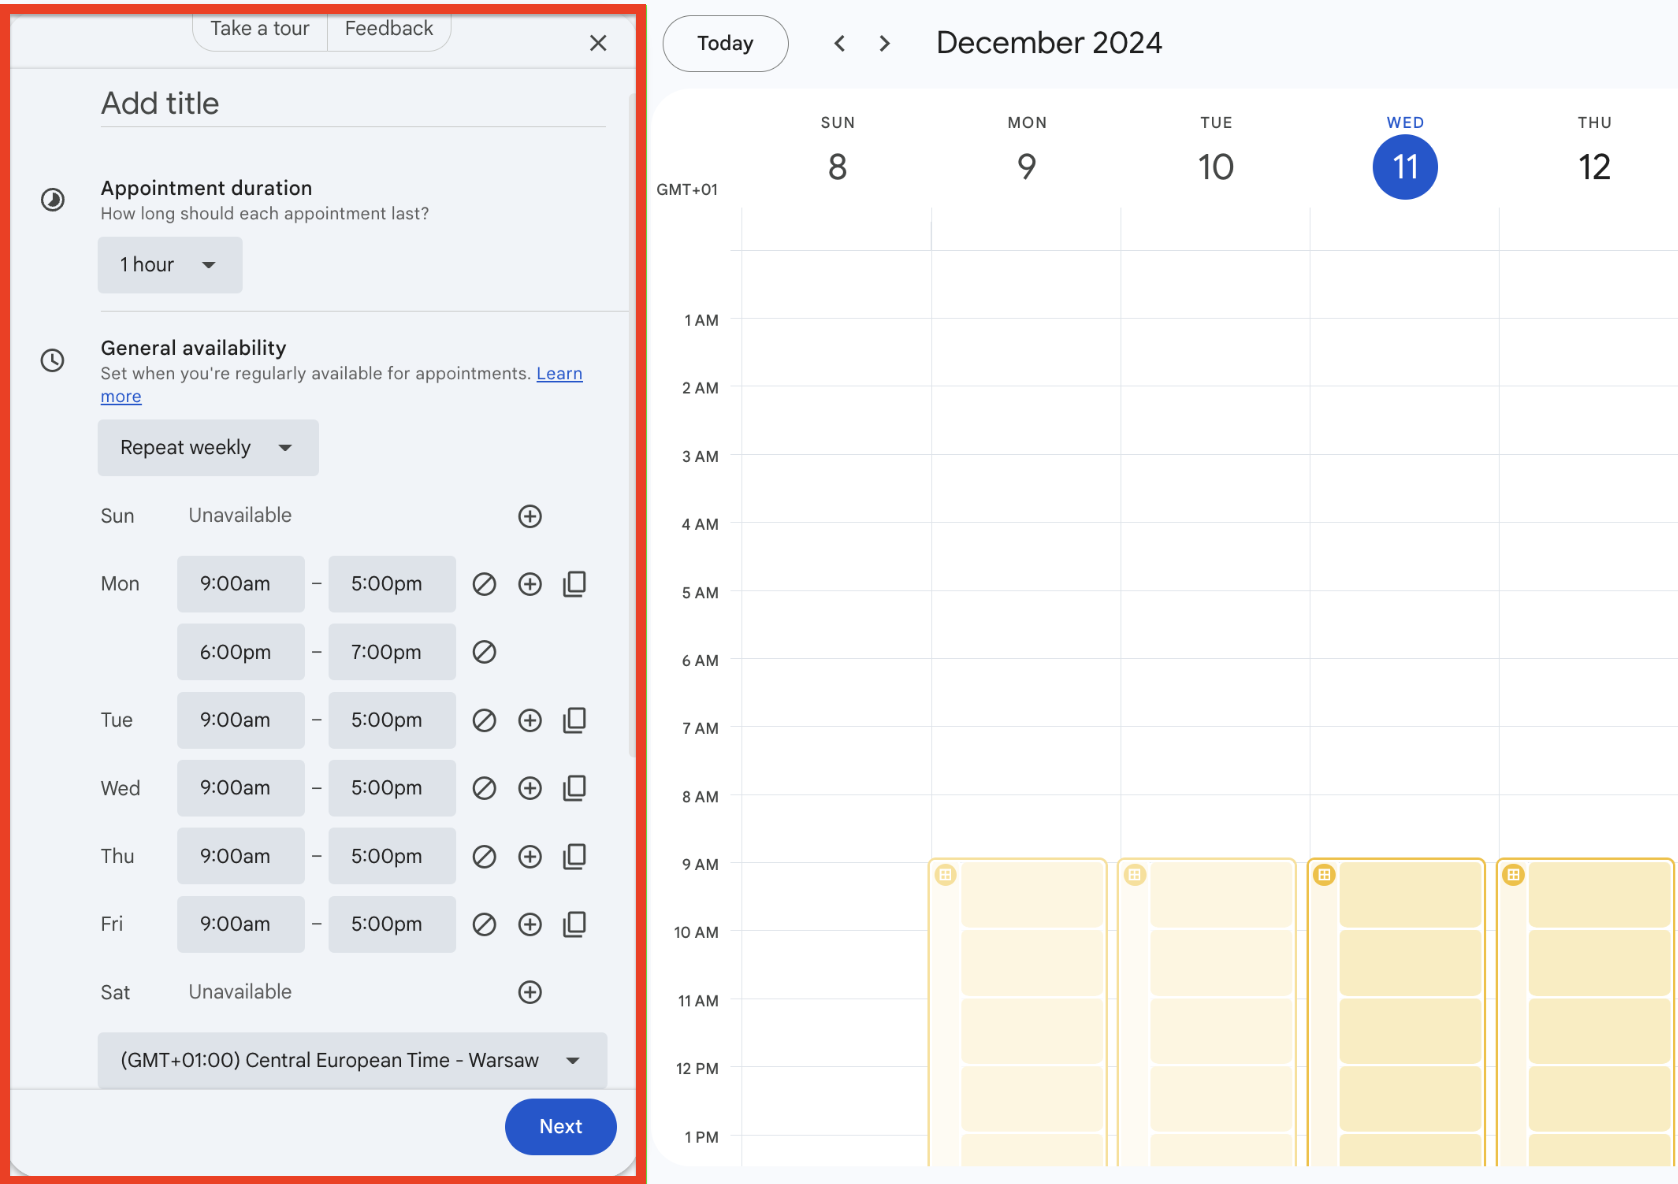Add availability period for Sunday
Screen dimensions: 1678x1184
[x=530, y=516]
